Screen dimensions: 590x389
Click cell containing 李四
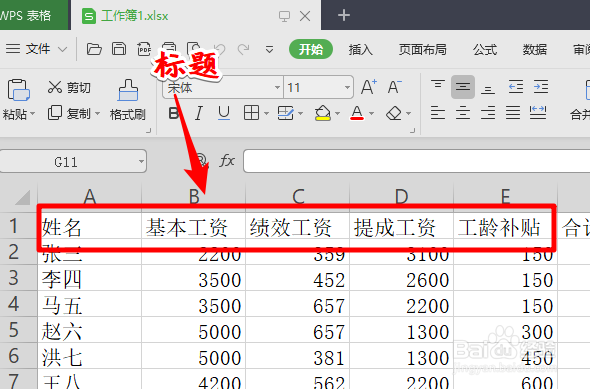[x=90, y=279]
